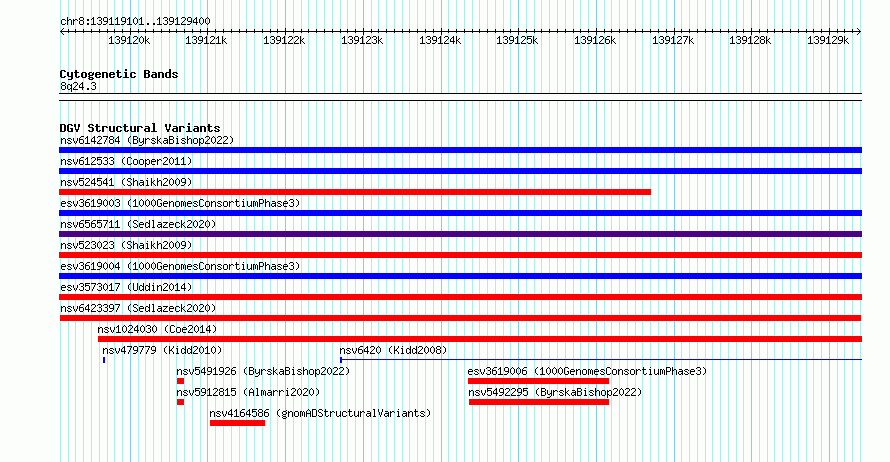The height and width of the screenshot is (462, 890).
Task: Click the ruler's right end arrow
Action: pyautogui.click(x=859, y=32)
